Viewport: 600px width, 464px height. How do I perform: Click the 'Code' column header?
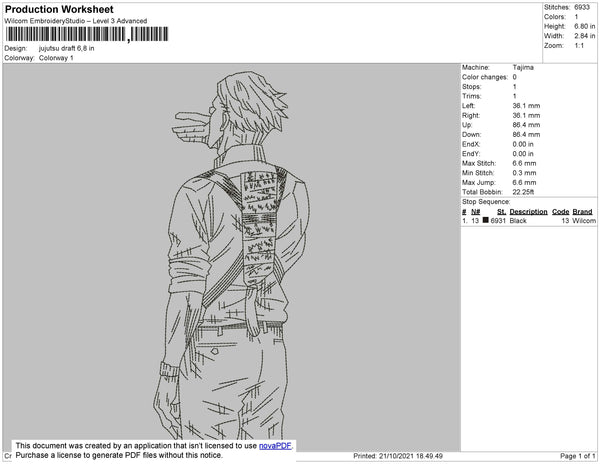561,212
